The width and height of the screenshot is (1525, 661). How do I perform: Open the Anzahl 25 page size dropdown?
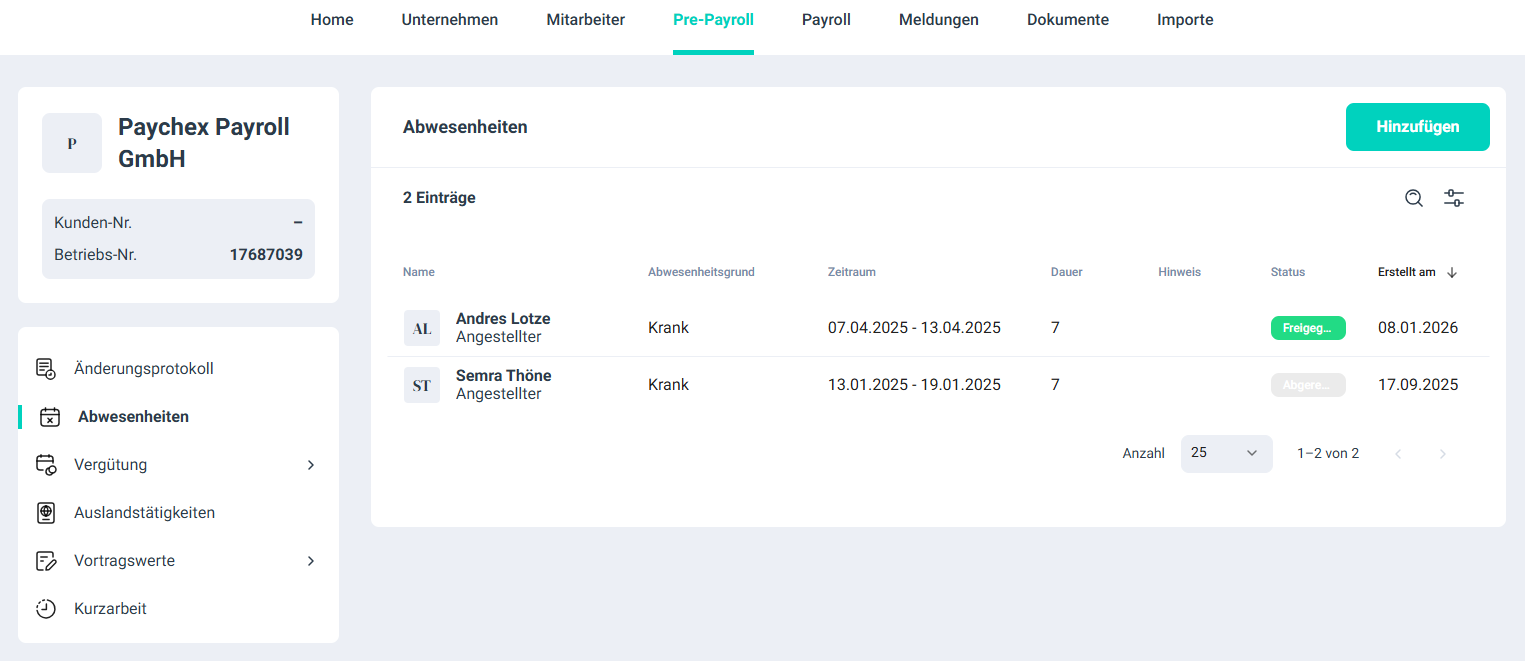click(1226, 453)
